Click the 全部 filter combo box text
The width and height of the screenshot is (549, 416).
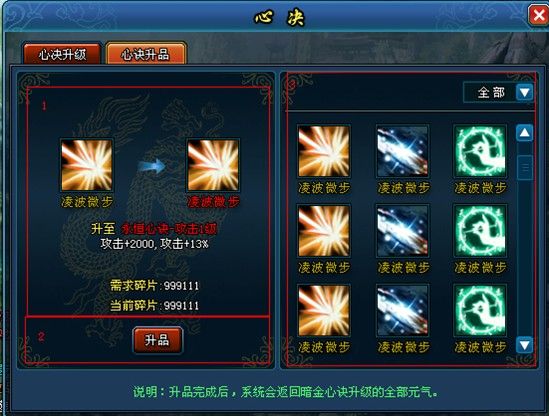click(x=491, y=92)
